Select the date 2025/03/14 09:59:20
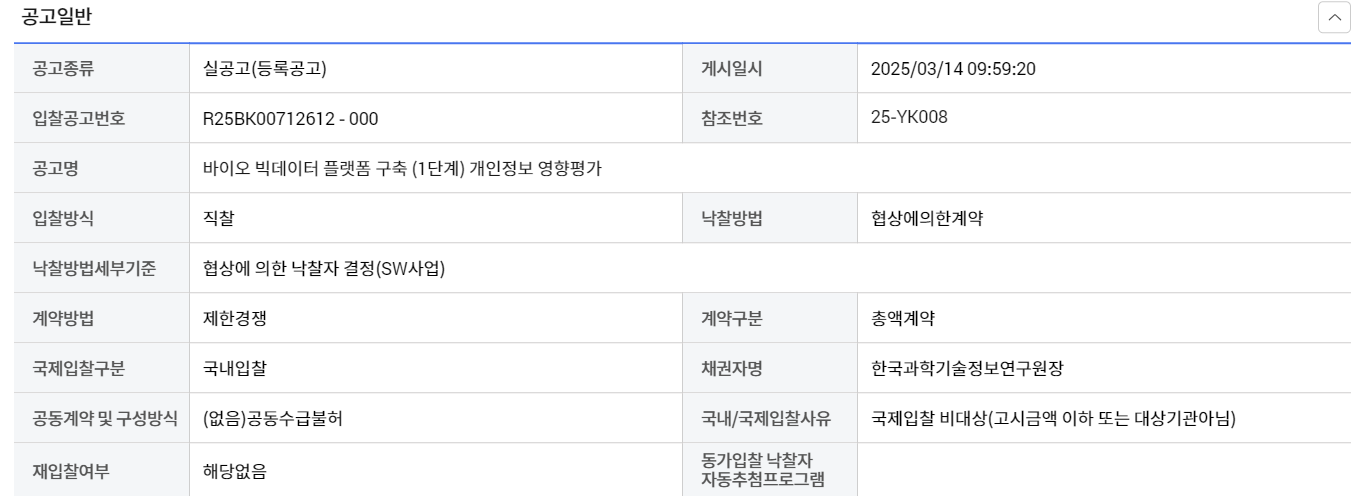This screenshot has height=496, width=1352. pos(953,69)
